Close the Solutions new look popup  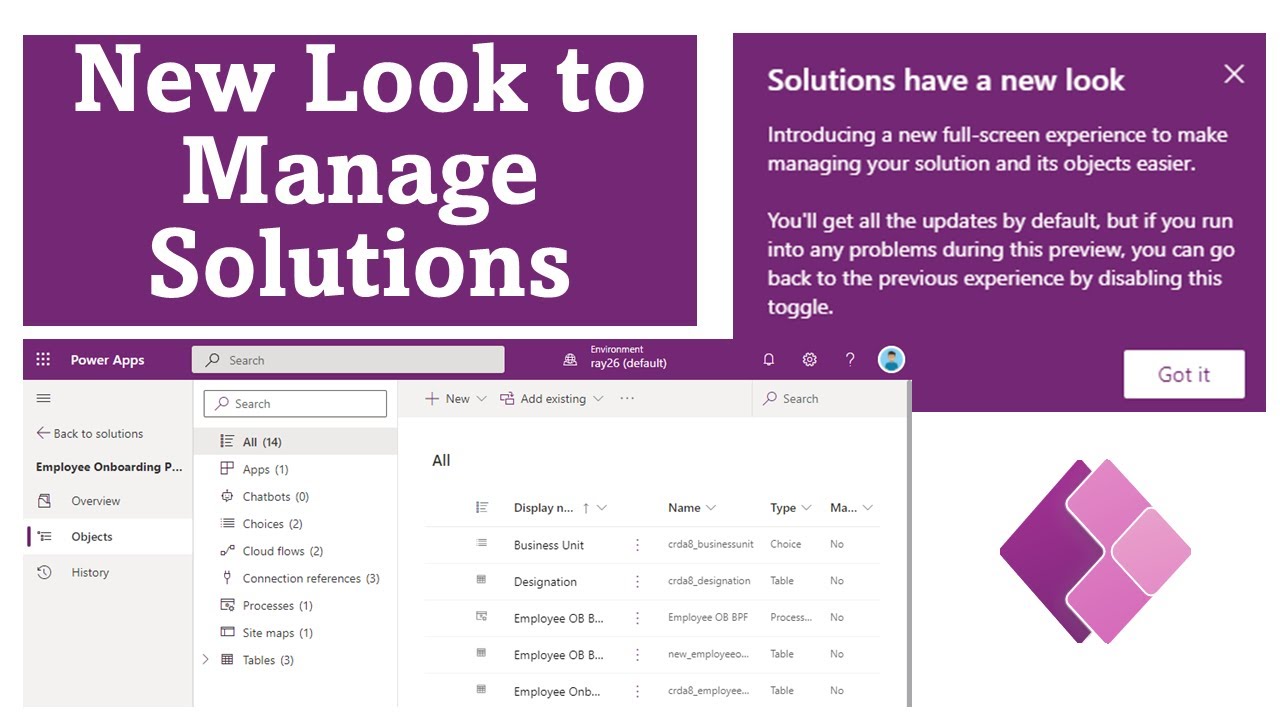click(x=1234, y=74)
